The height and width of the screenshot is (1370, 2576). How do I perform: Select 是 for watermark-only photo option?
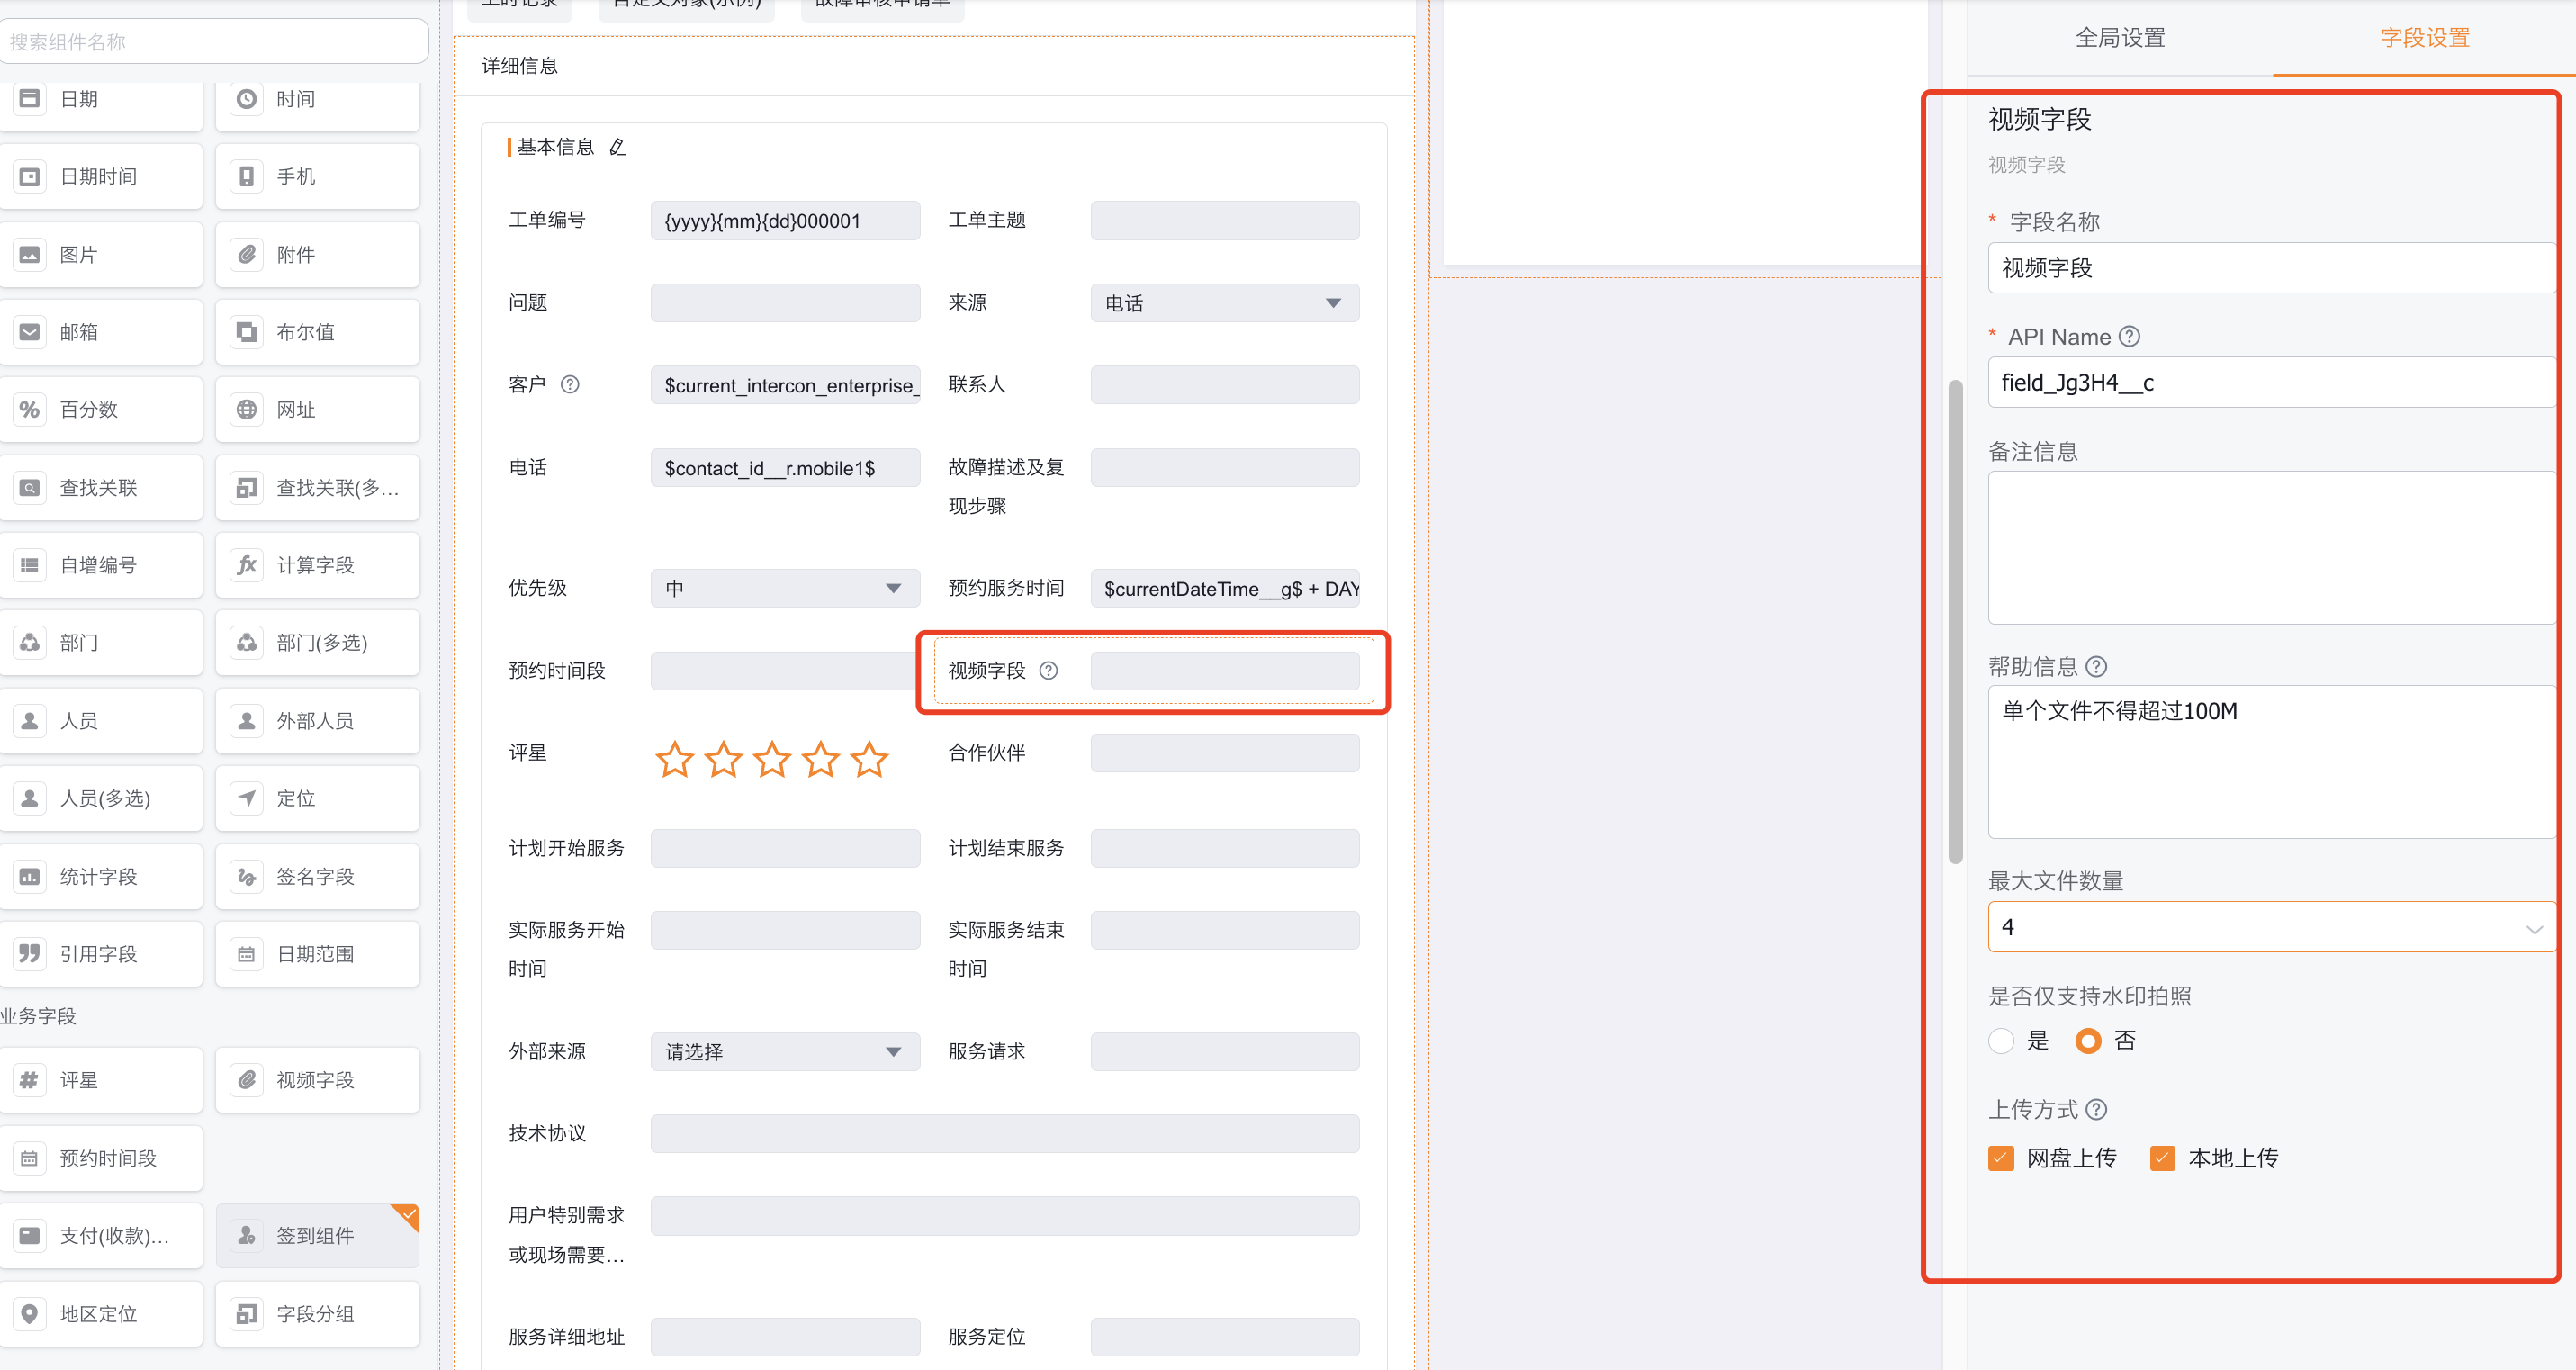(2001, 1041)
